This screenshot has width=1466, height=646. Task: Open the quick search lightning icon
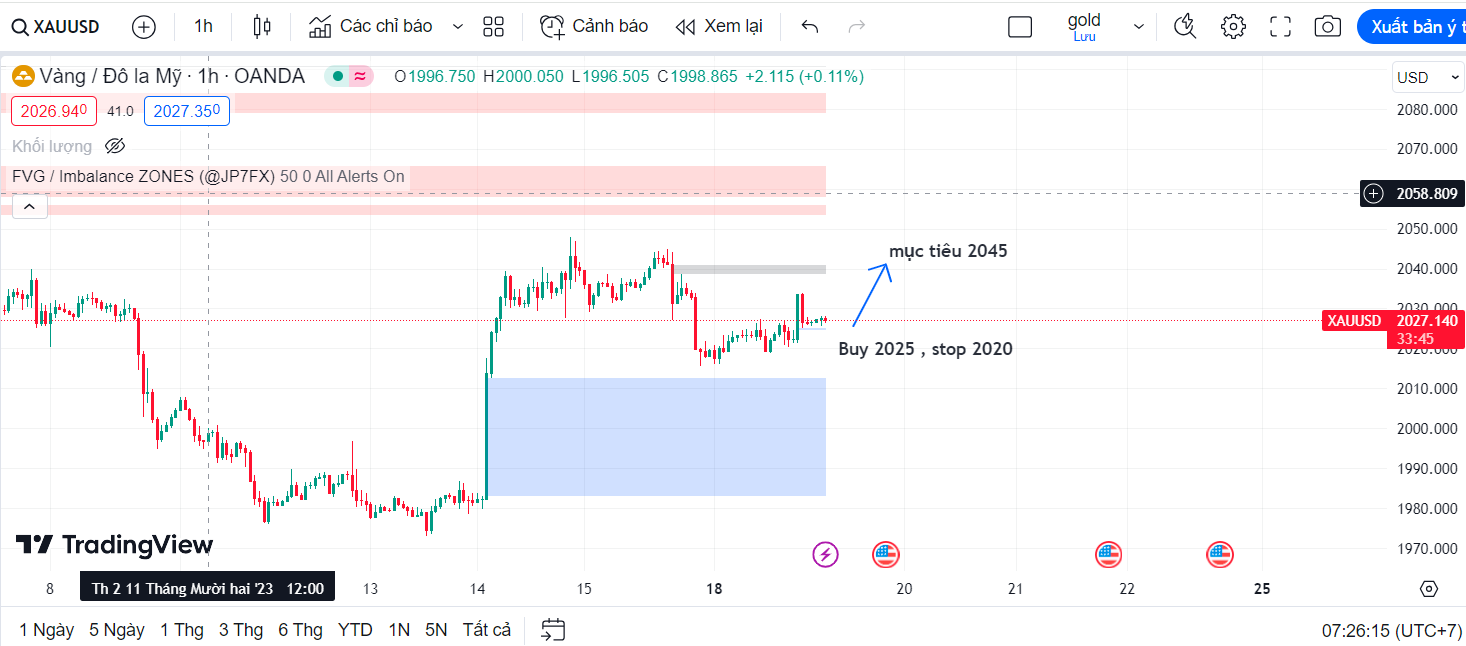point(1185,27)
